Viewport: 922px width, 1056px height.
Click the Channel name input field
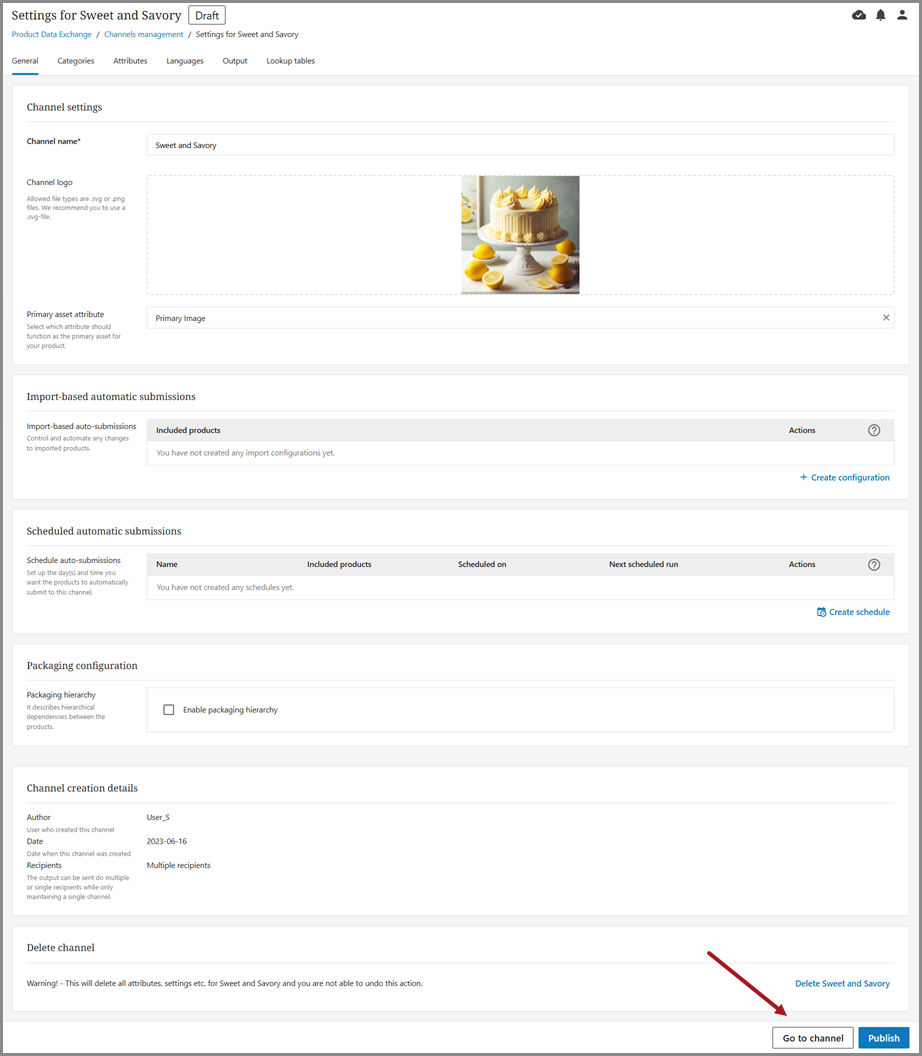[519, 145]
